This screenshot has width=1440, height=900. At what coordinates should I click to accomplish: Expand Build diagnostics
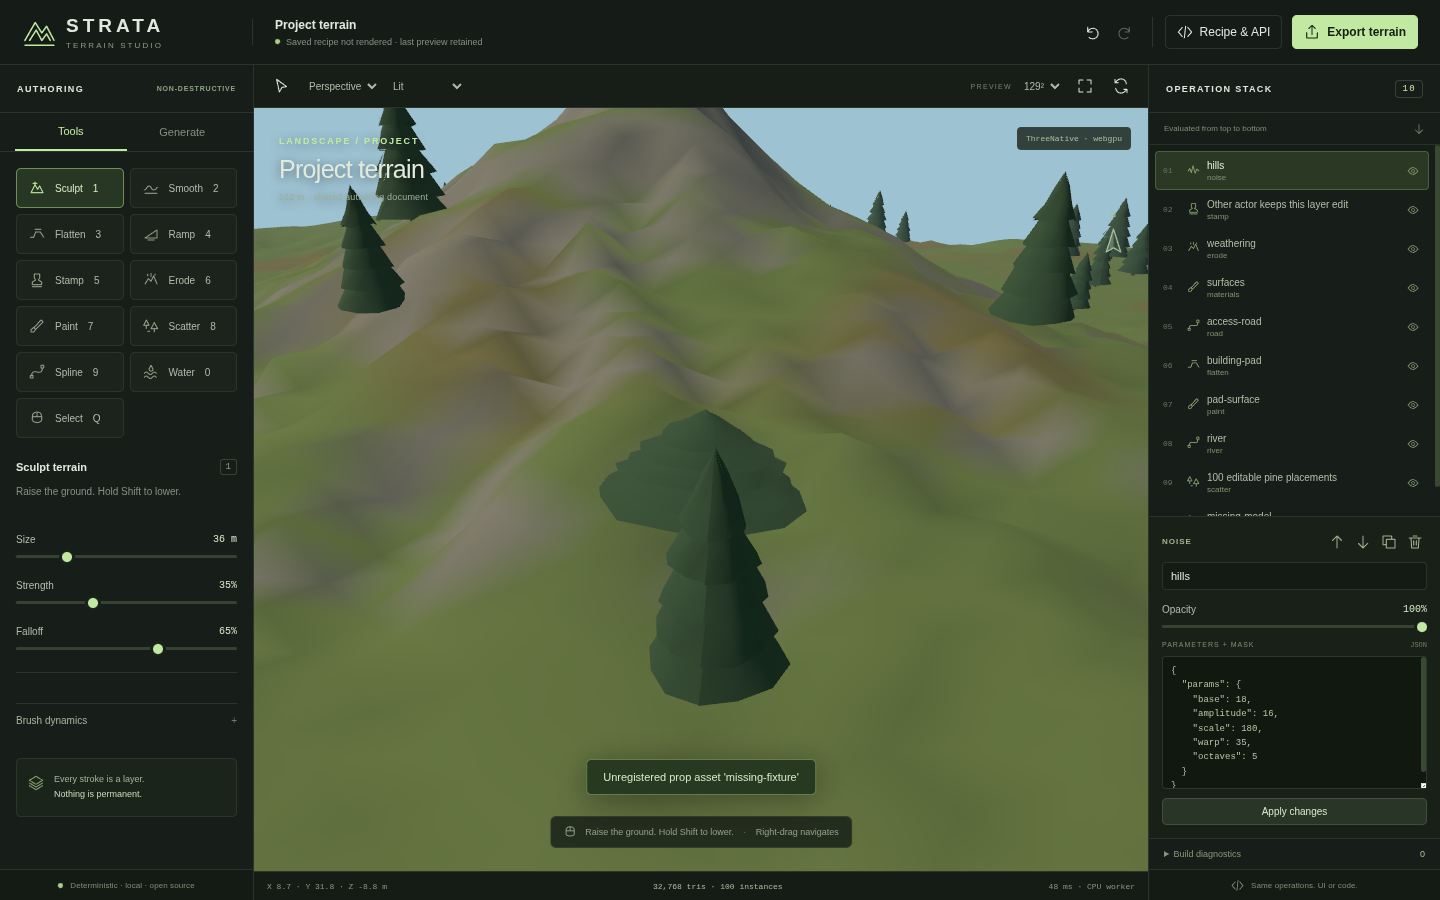1294,854
